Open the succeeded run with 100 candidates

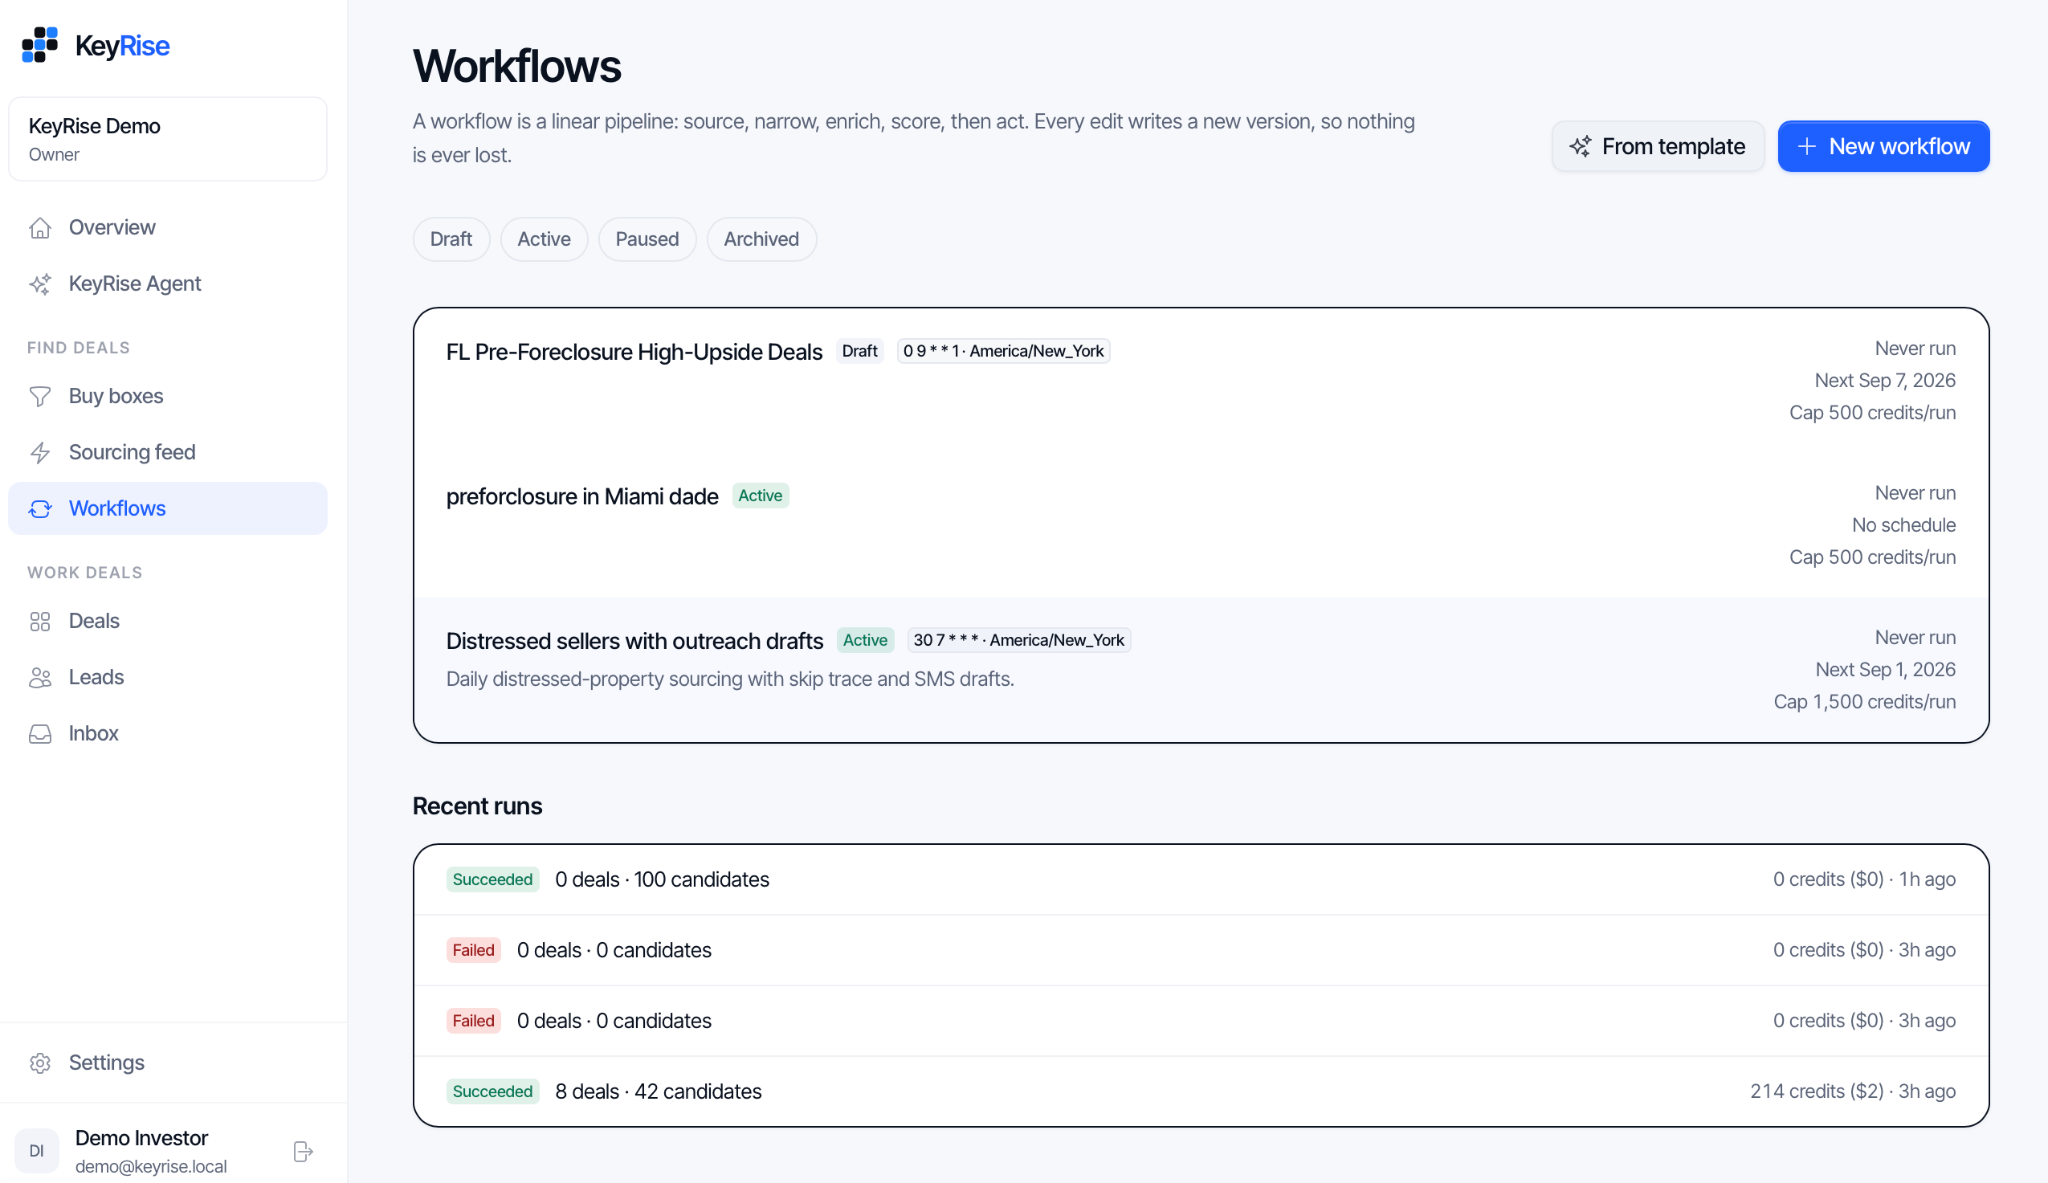[x=1201, y=879]
